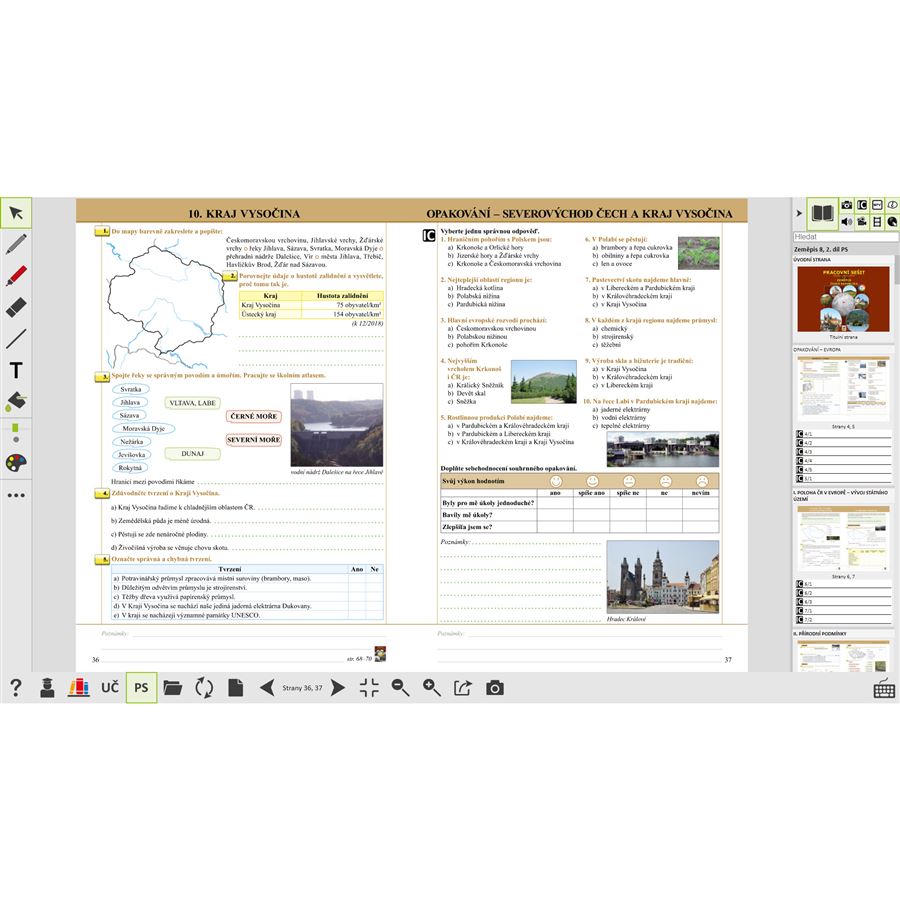Collapse the right side panel arrow
The width and height of the screenshot is (900, 900).
[798, 213]
